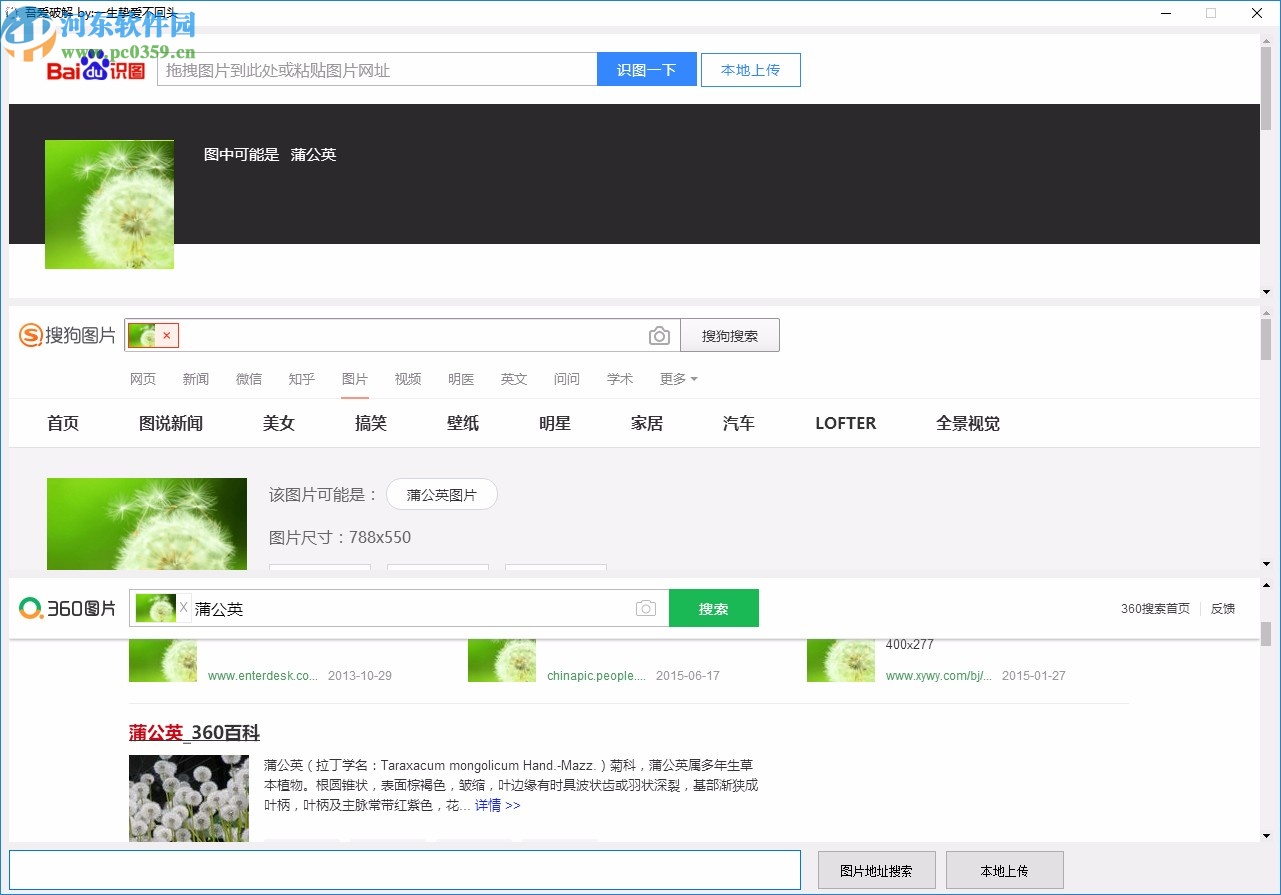Click the 蒲公英图片 suggestion pill
The image size is (1281, 895).
pyautogui.click(x=441, y=494)
